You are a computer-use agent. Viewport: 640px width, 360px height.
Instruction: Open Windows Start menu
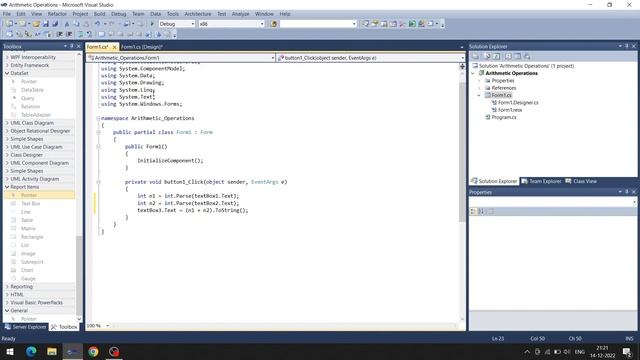pos(9,352)
